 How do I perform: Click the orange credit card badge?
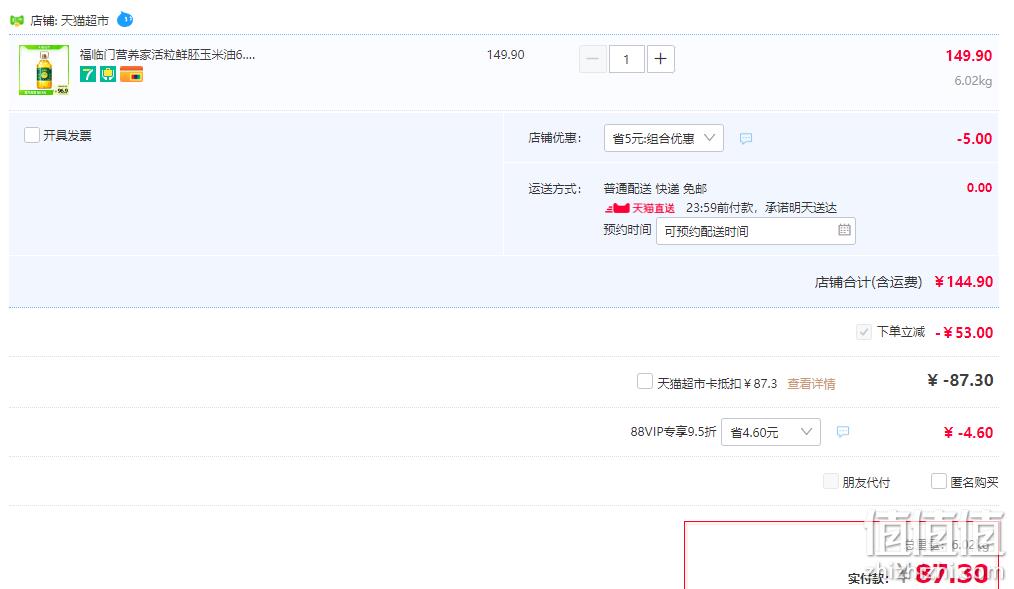[131, 74]
